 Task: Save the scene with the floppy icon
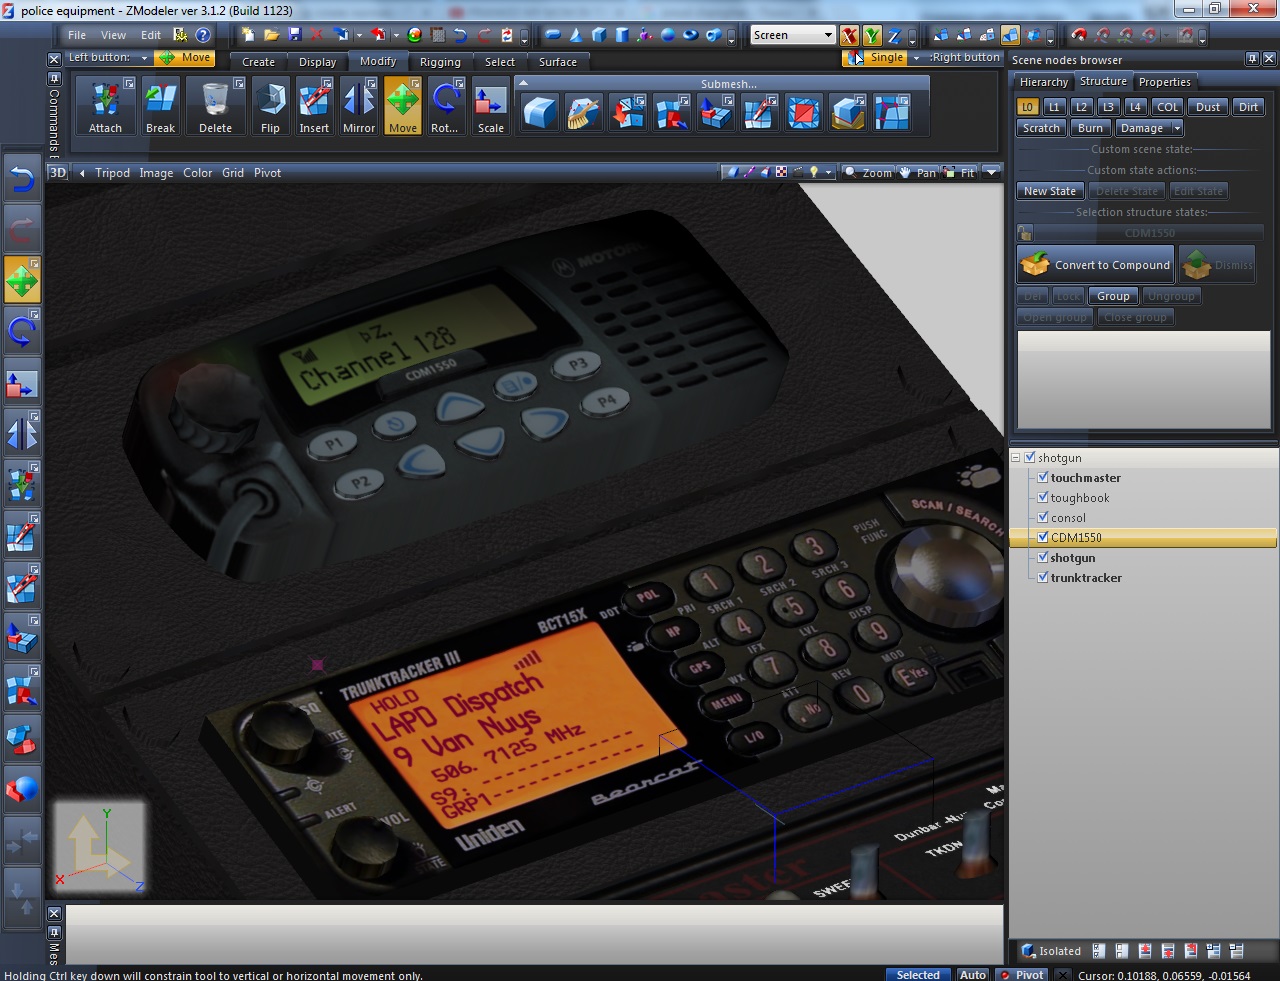294,35
